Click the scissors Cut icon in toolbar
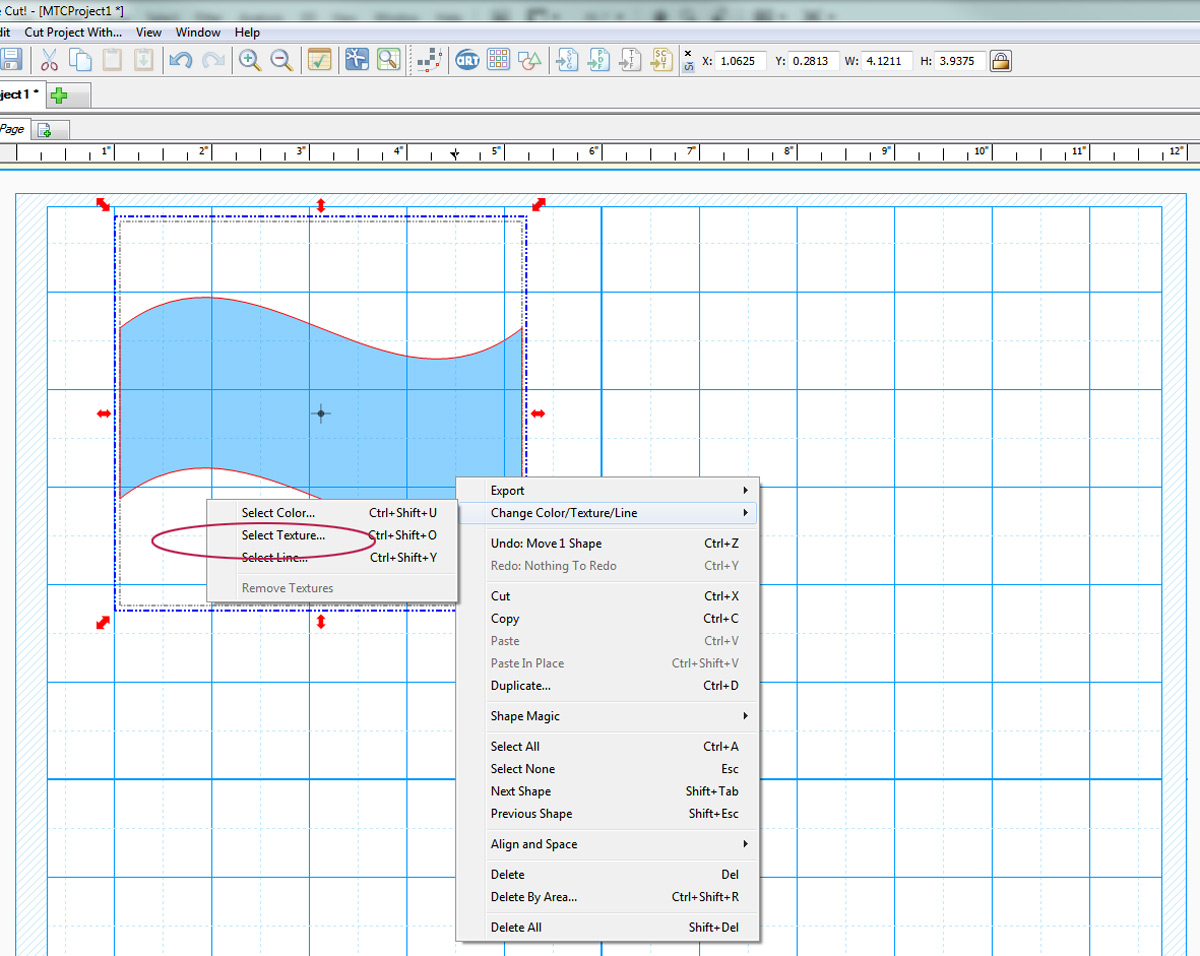This screenshot has height=956, width=1200. (49, 60)
